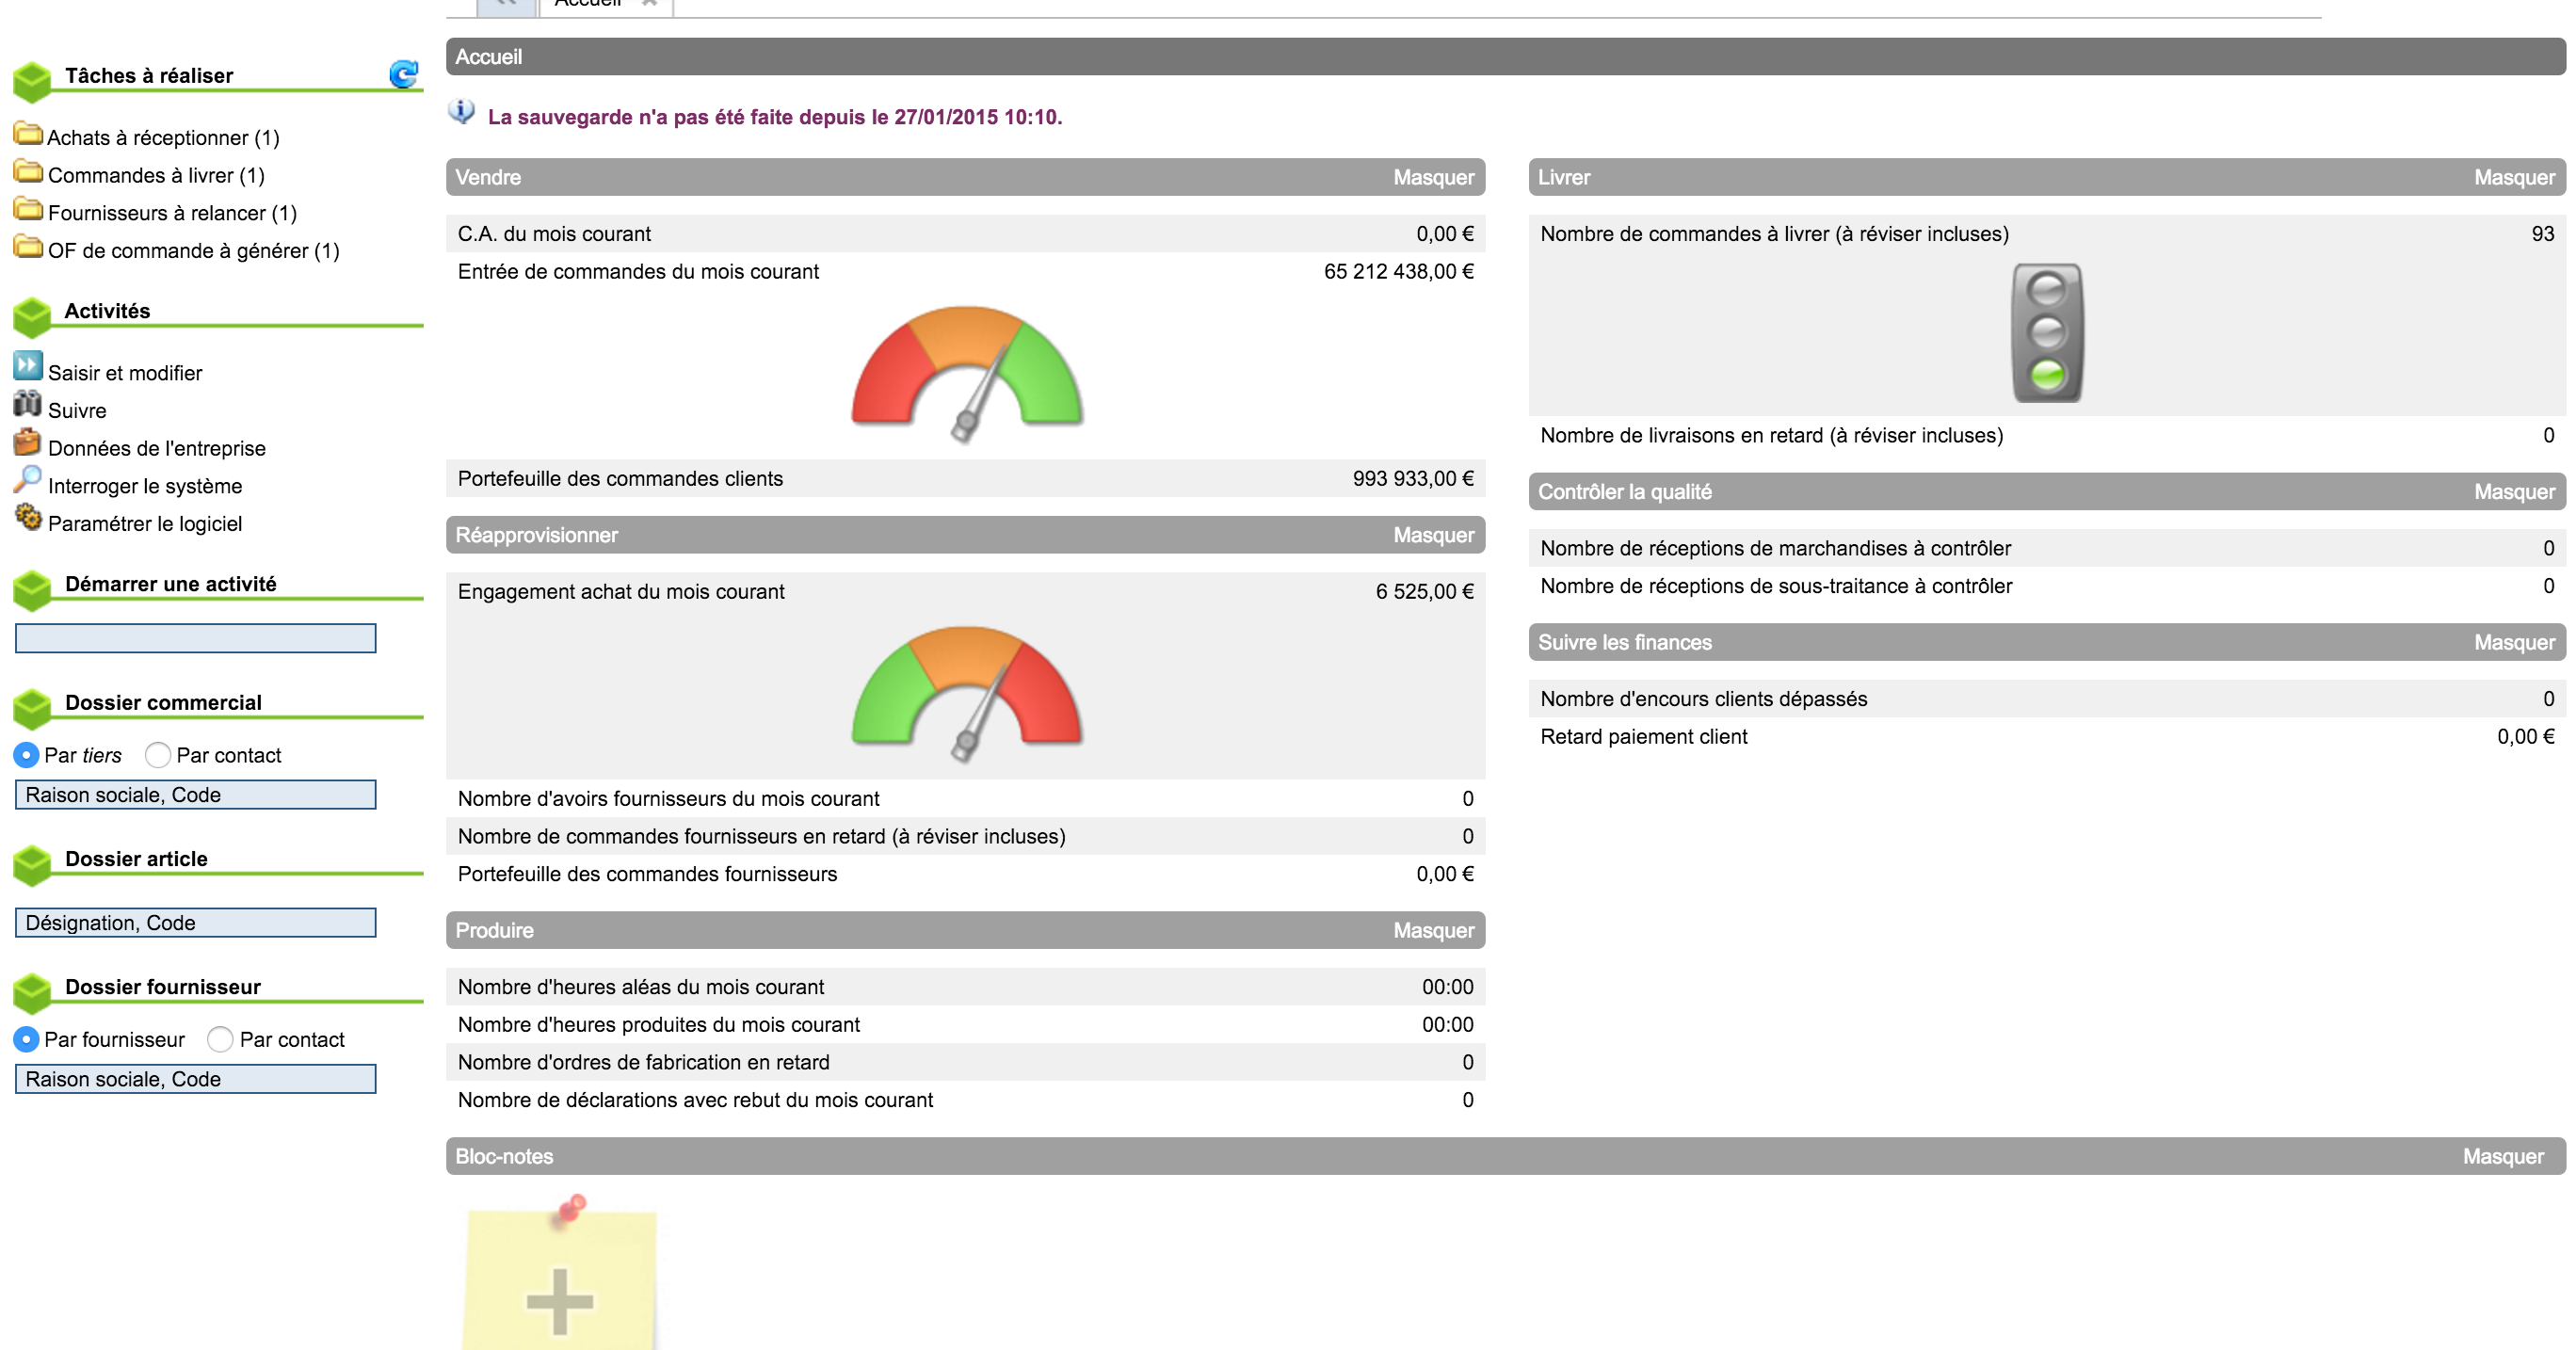Click Nombre de livraisons en retard row
This screenshot has height=1350, width=2576.
pyautogui.click(x=2047, y=435)
